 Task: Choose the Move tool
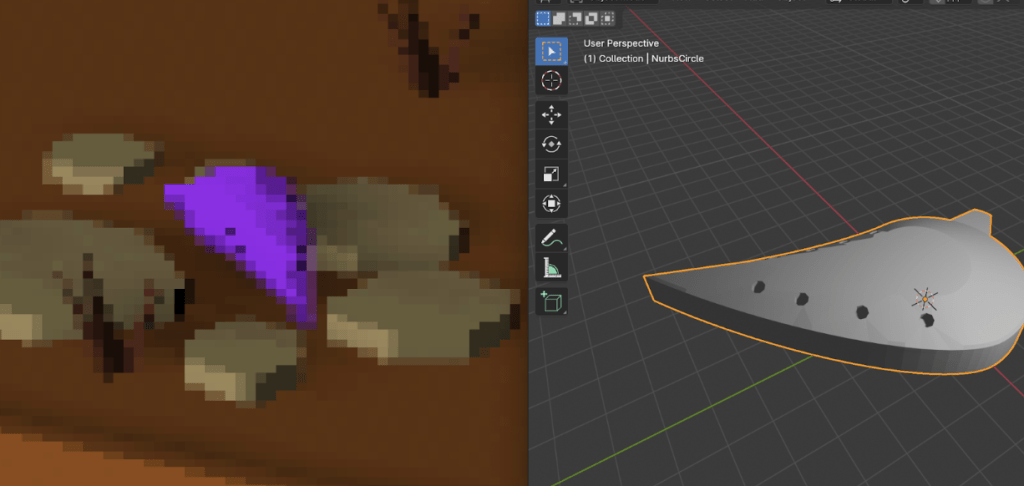click(551, 115)
